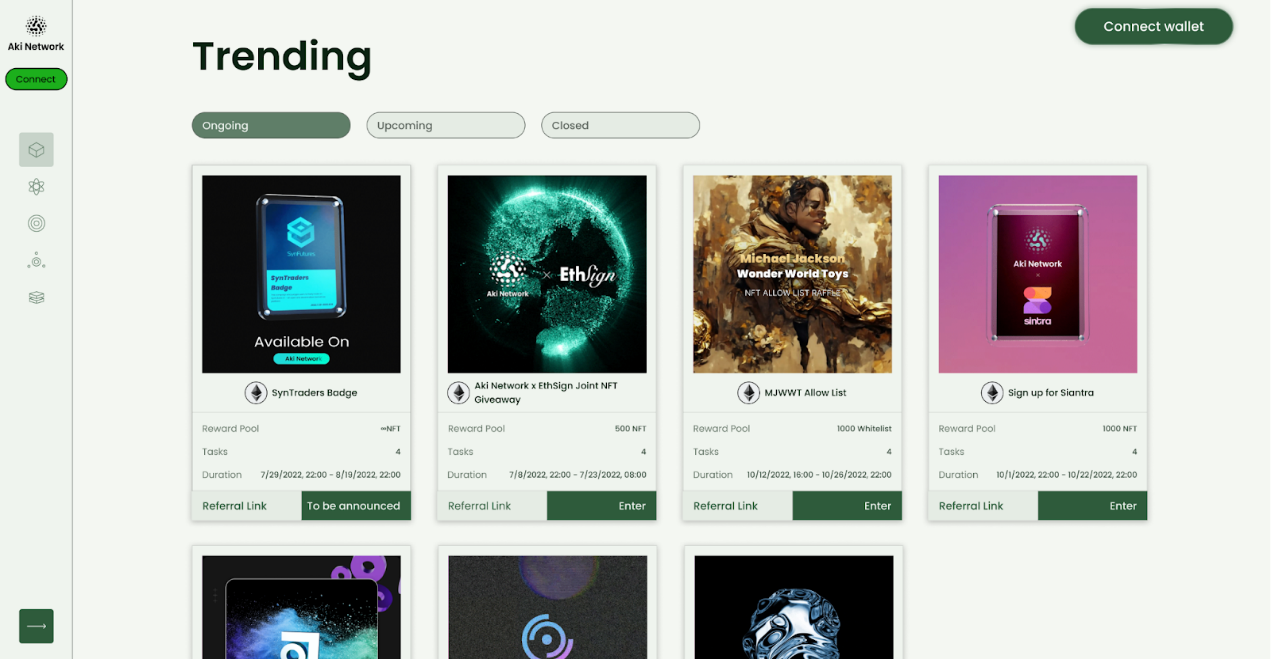
Task: Select the cube icon in sidebar
Action: point(36,150)
